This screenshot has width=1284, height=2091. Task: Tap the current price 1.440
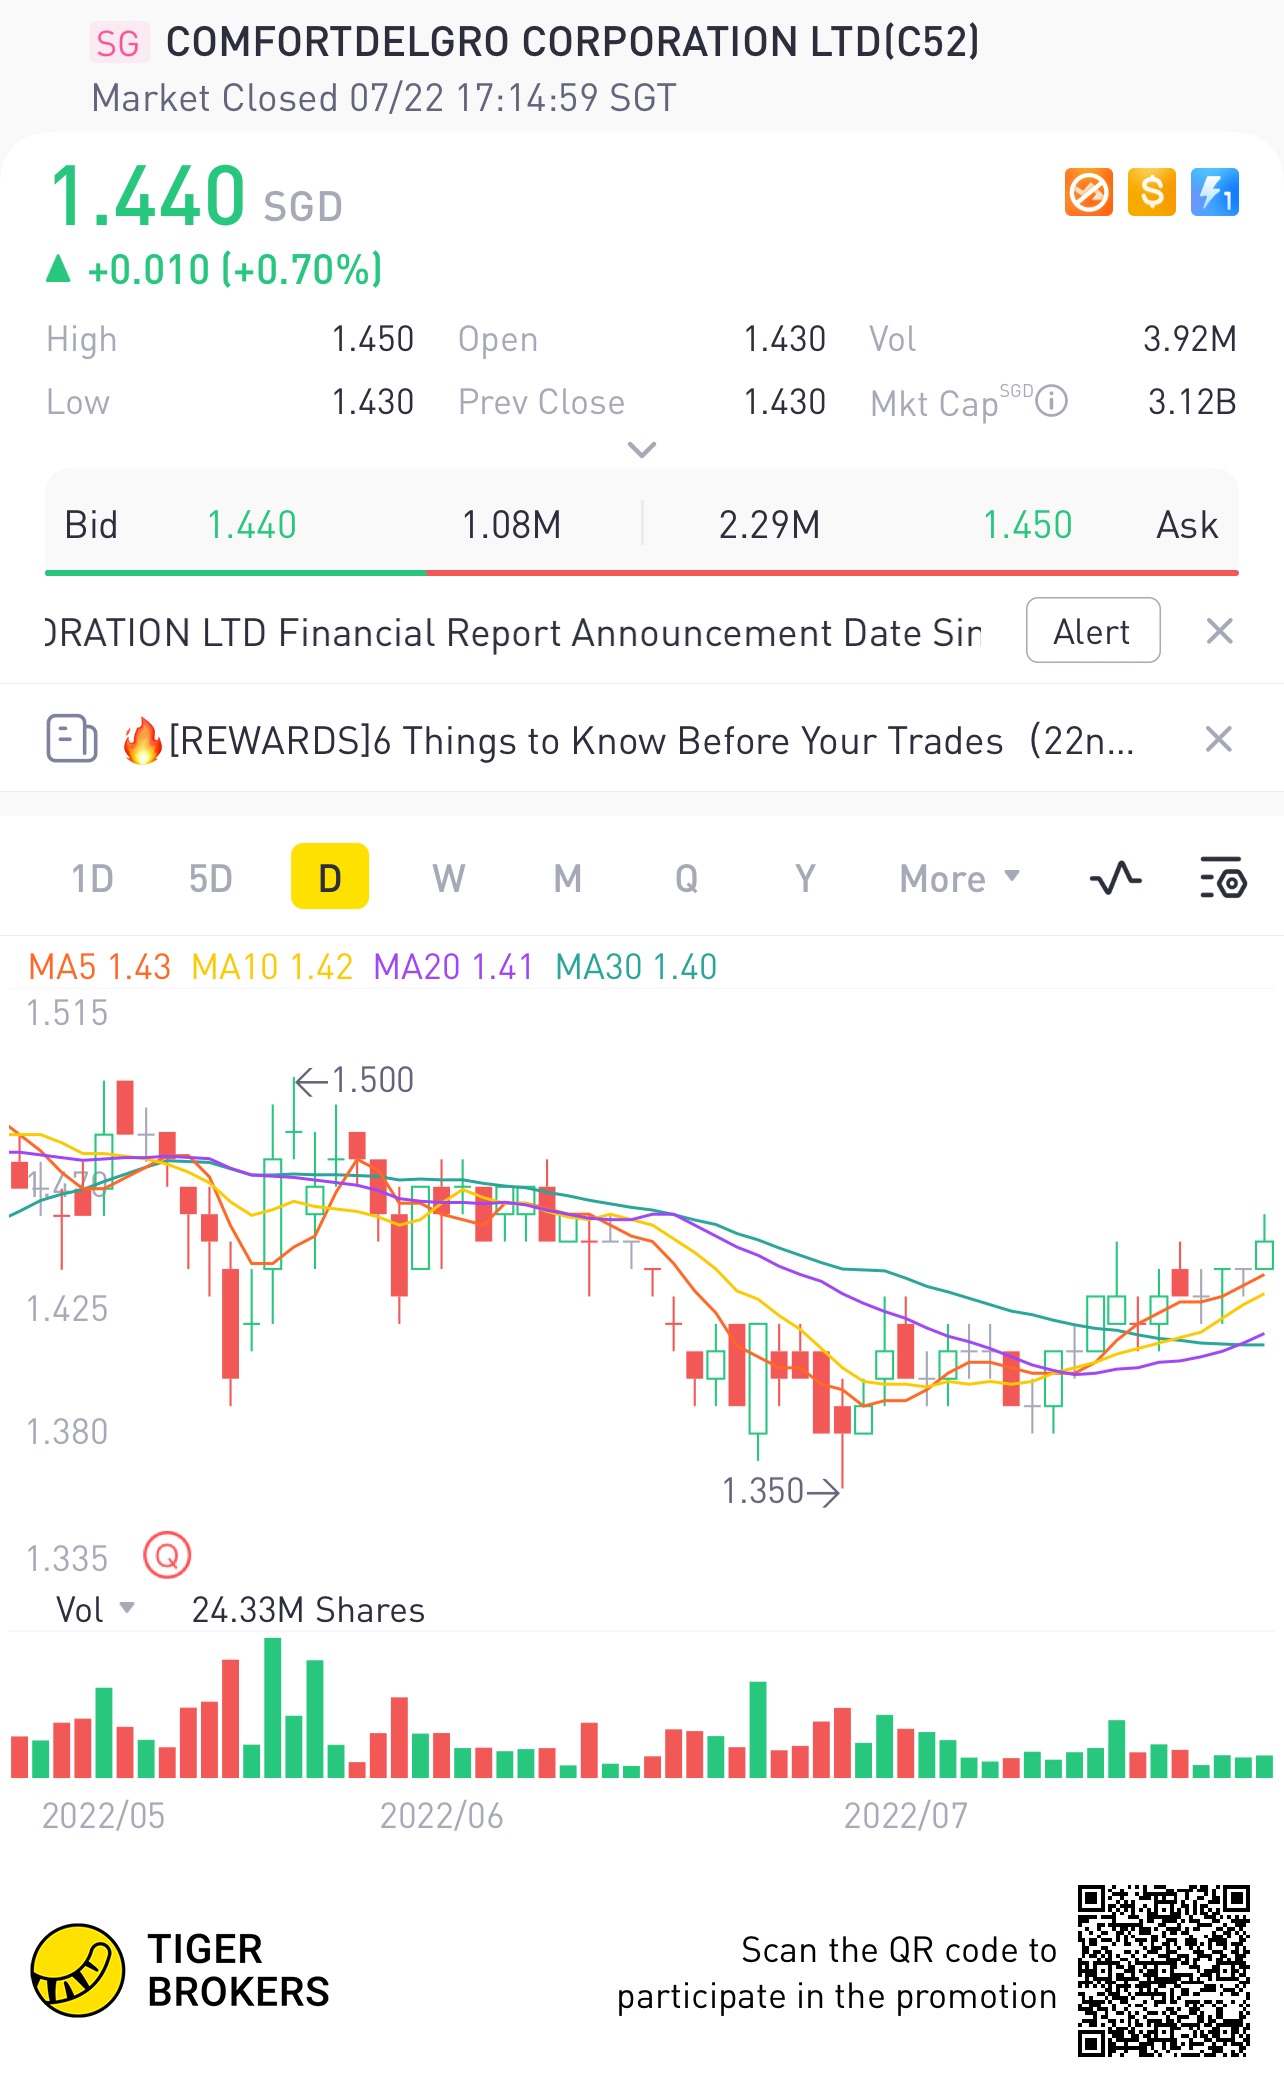pos(147,195)
